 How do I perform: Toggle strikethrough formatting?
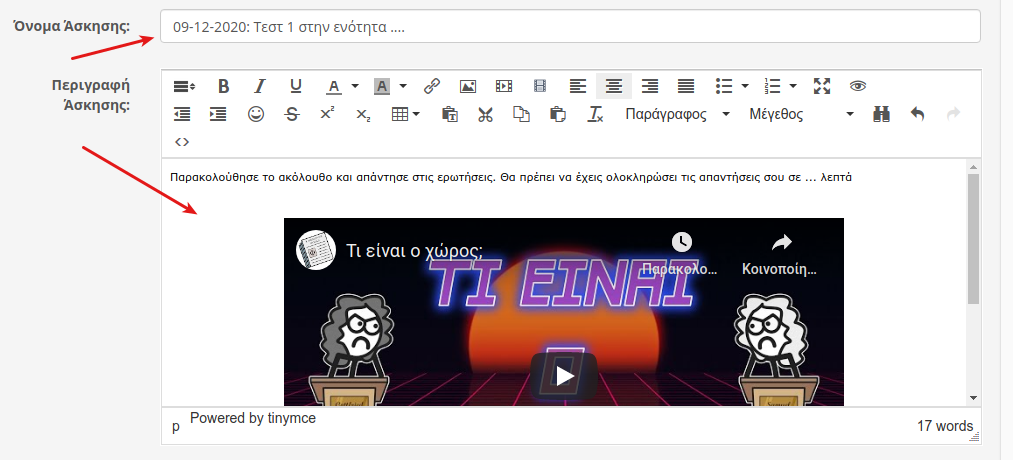(x=292, y=114)
